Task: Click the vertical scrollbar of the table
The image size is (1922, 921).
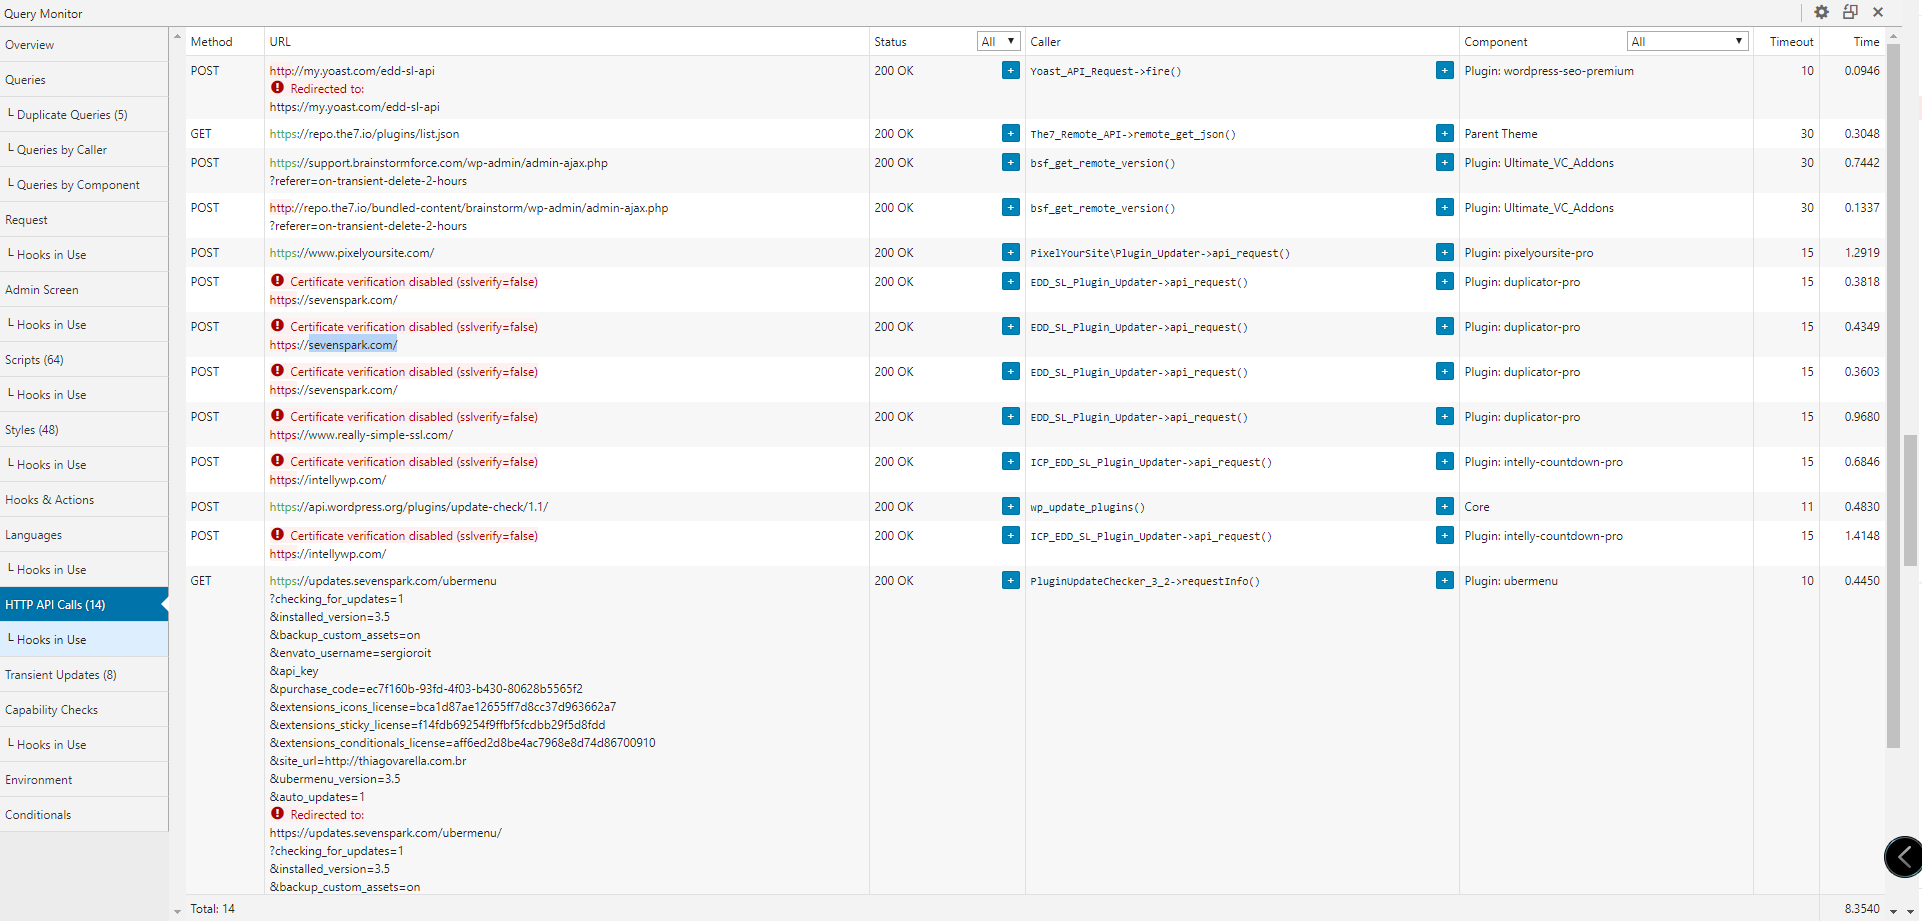Action: click(1893, 400)
